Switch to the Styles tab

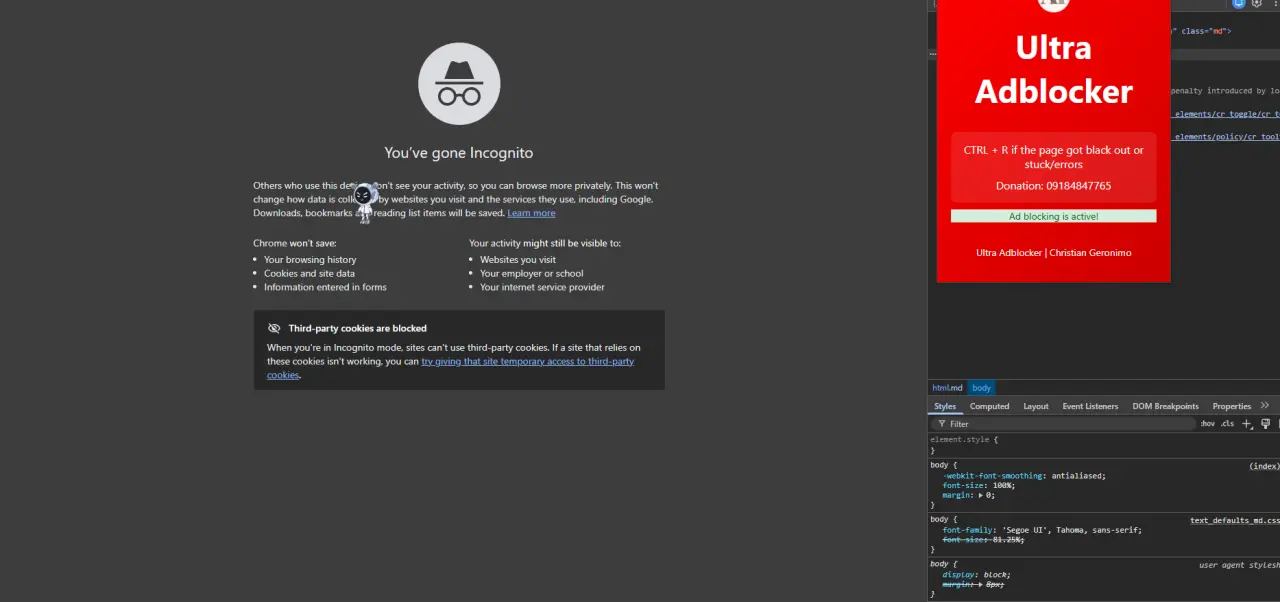tap(945, 406)
